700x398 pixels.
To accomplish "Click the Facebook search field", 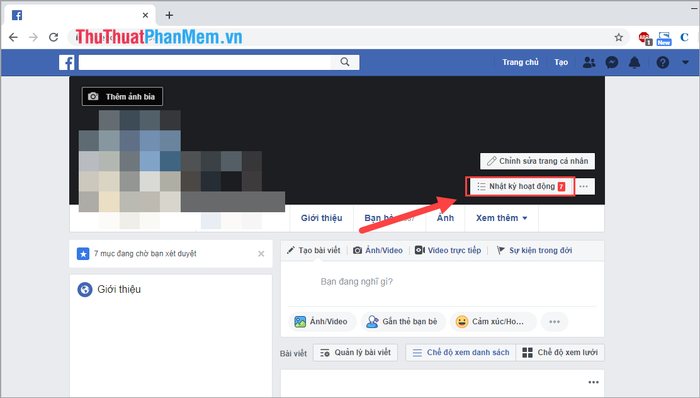I will (204, 62).
